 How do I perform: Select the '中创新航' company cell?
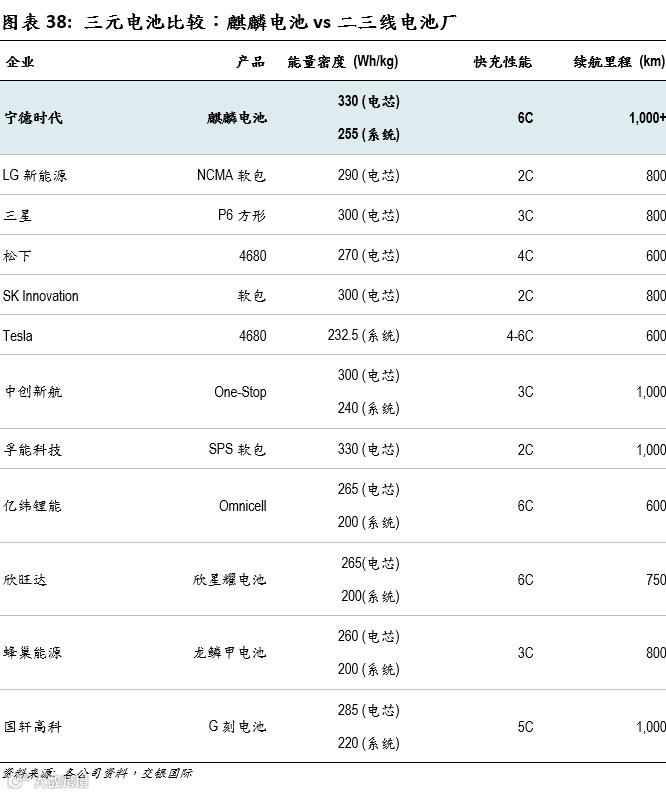pos(33,391)
